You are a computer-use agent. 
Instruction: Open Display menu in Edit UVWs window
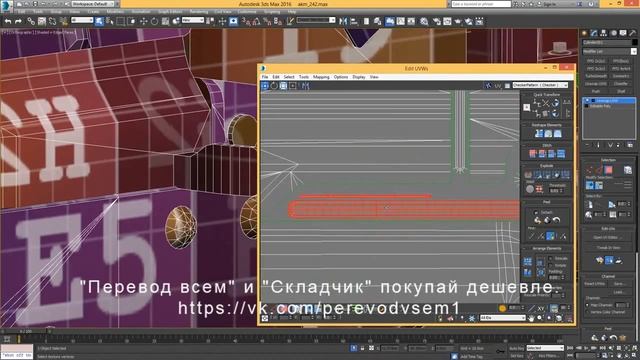[x=359, y=77]
